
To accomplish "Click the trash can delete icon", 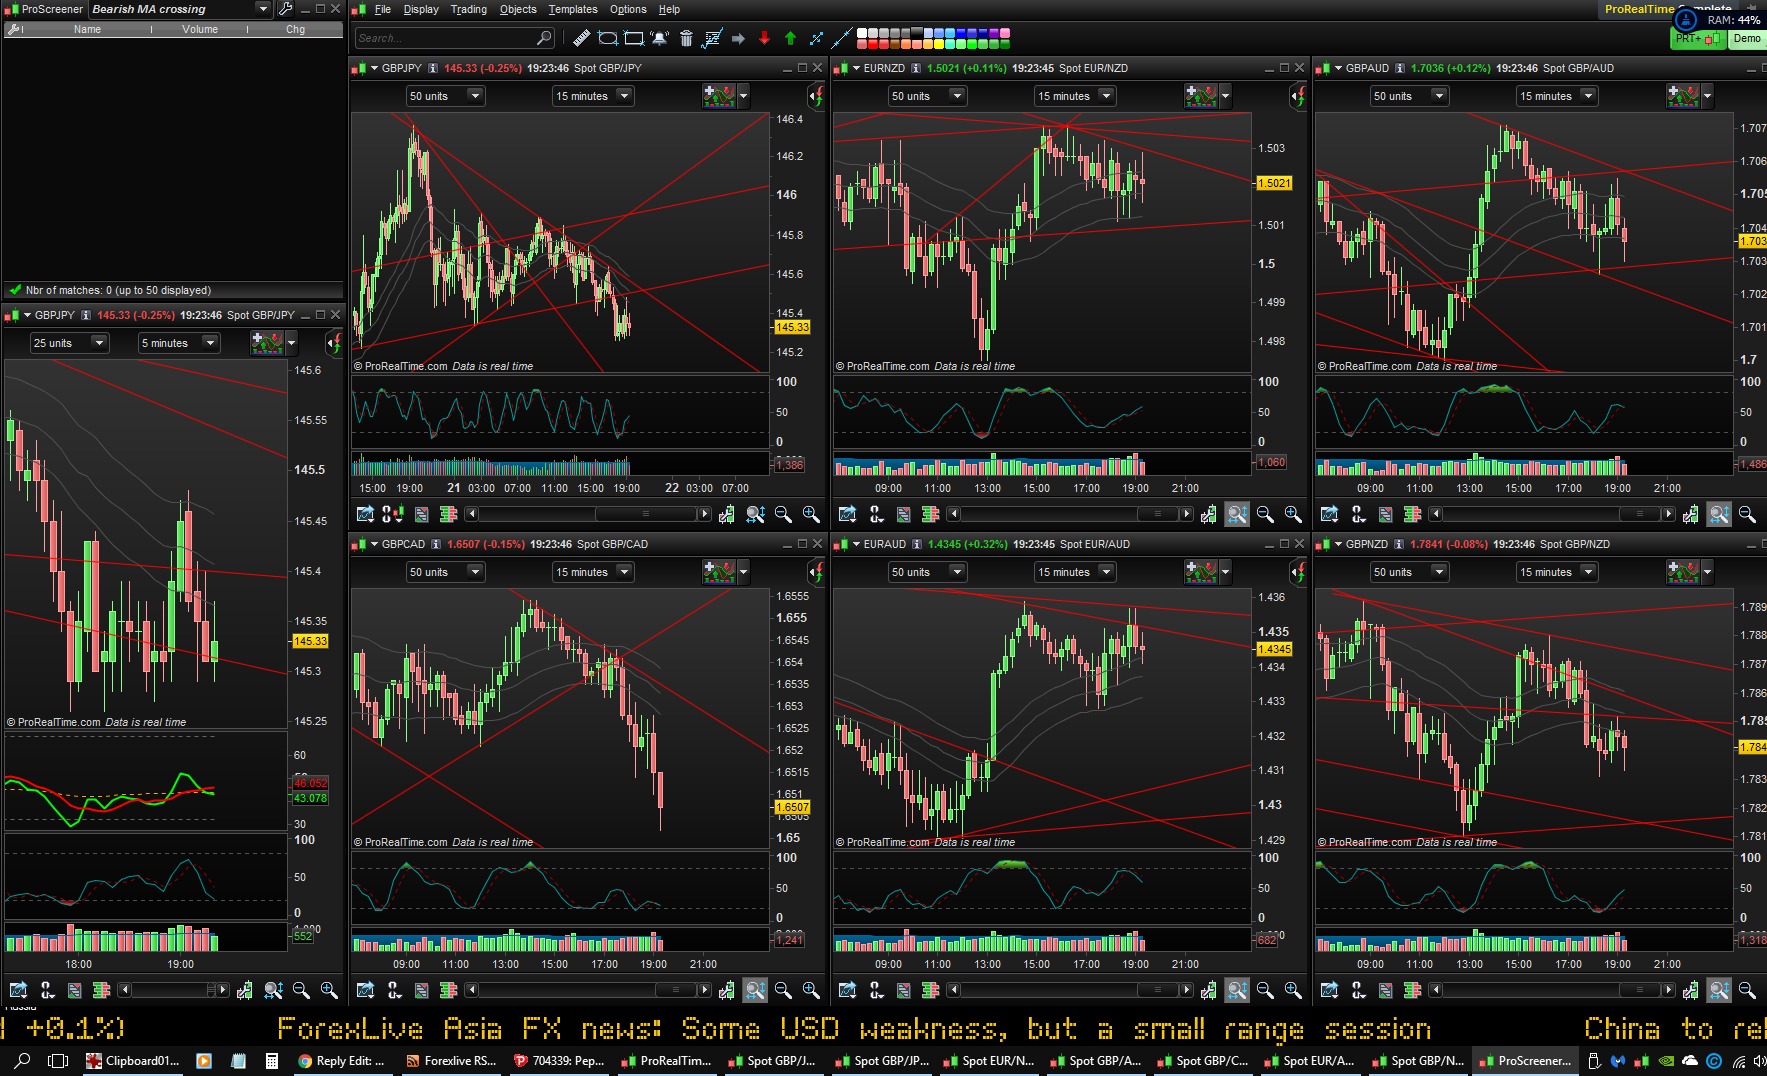I will [x=686, y=38].
